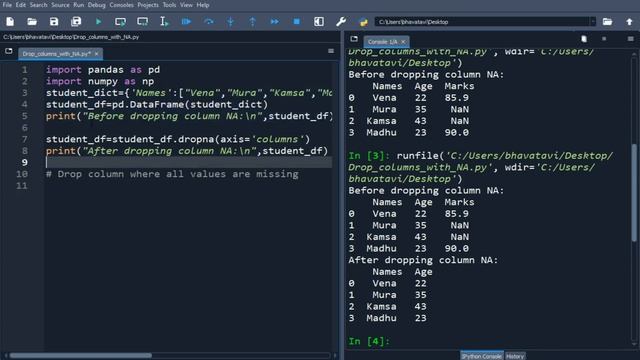Open the Debug menu
The width and height of the screenshot is (640, 360).
97,5
